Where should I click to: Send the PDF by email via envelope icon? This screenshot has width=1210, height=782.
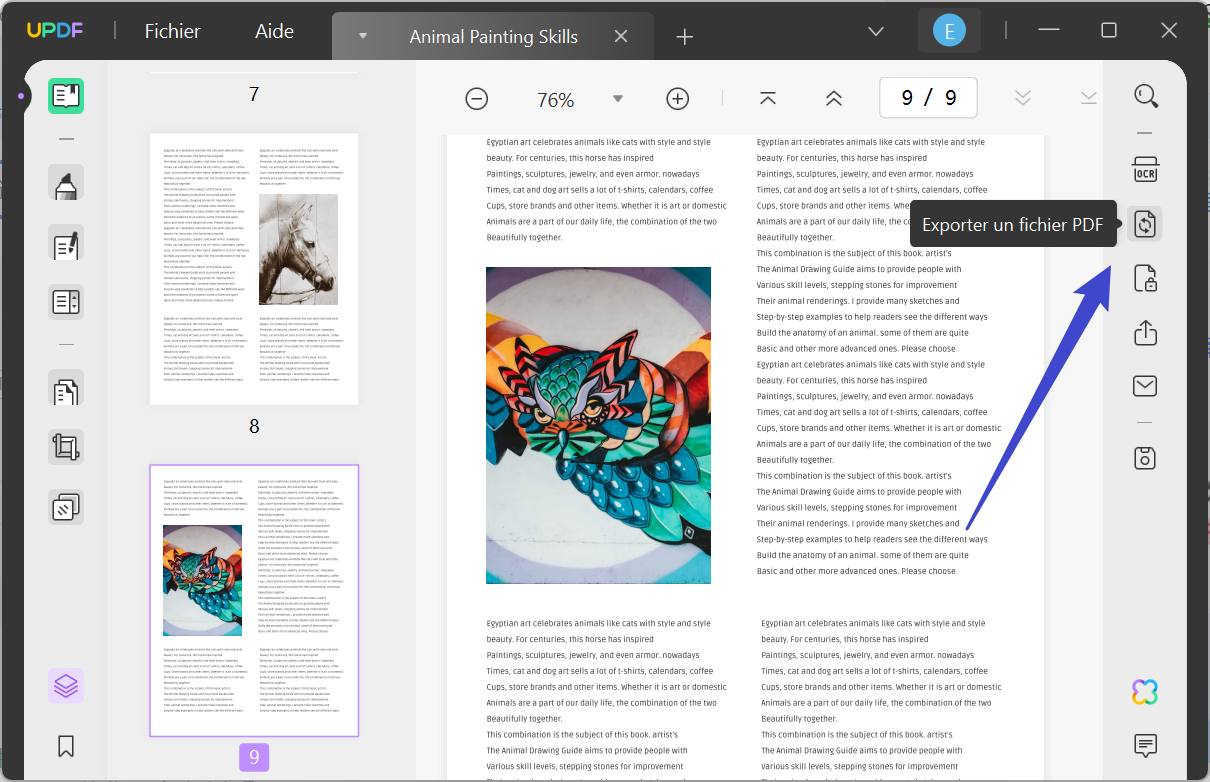click(1145, 385)
